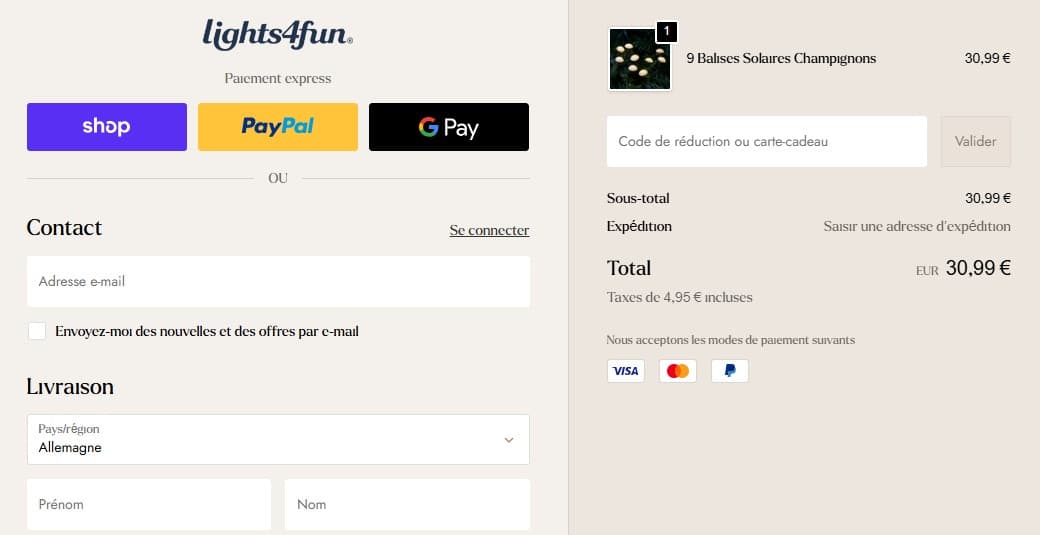Screen dimensions: 1040x535
Task: Click the lights4fun logo
Action: (277, 35)
